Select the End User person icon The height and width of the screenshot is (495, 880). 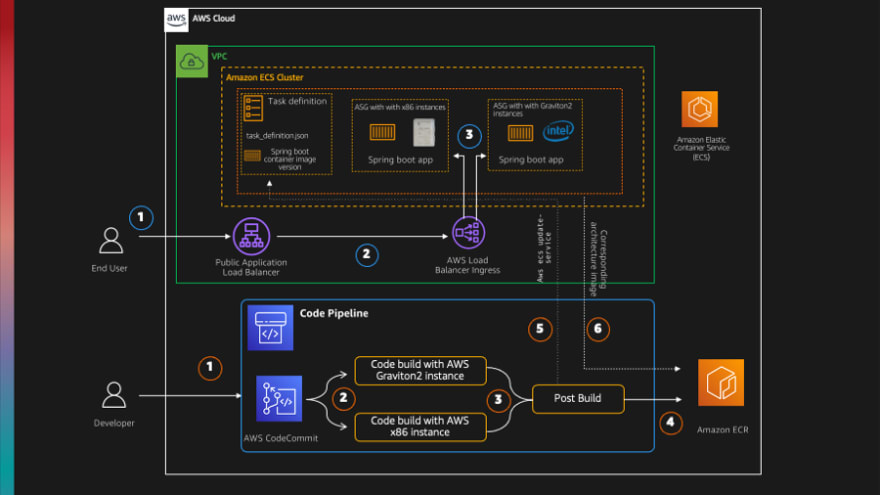[111, 240]
